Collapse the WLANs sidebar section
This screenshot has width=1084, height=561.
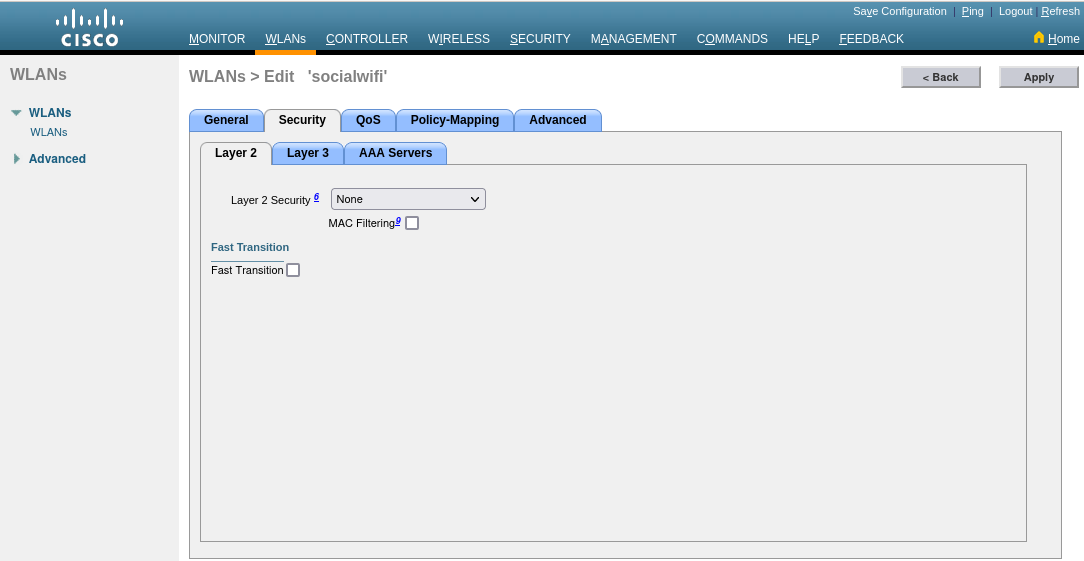click(x=16, y=113)
